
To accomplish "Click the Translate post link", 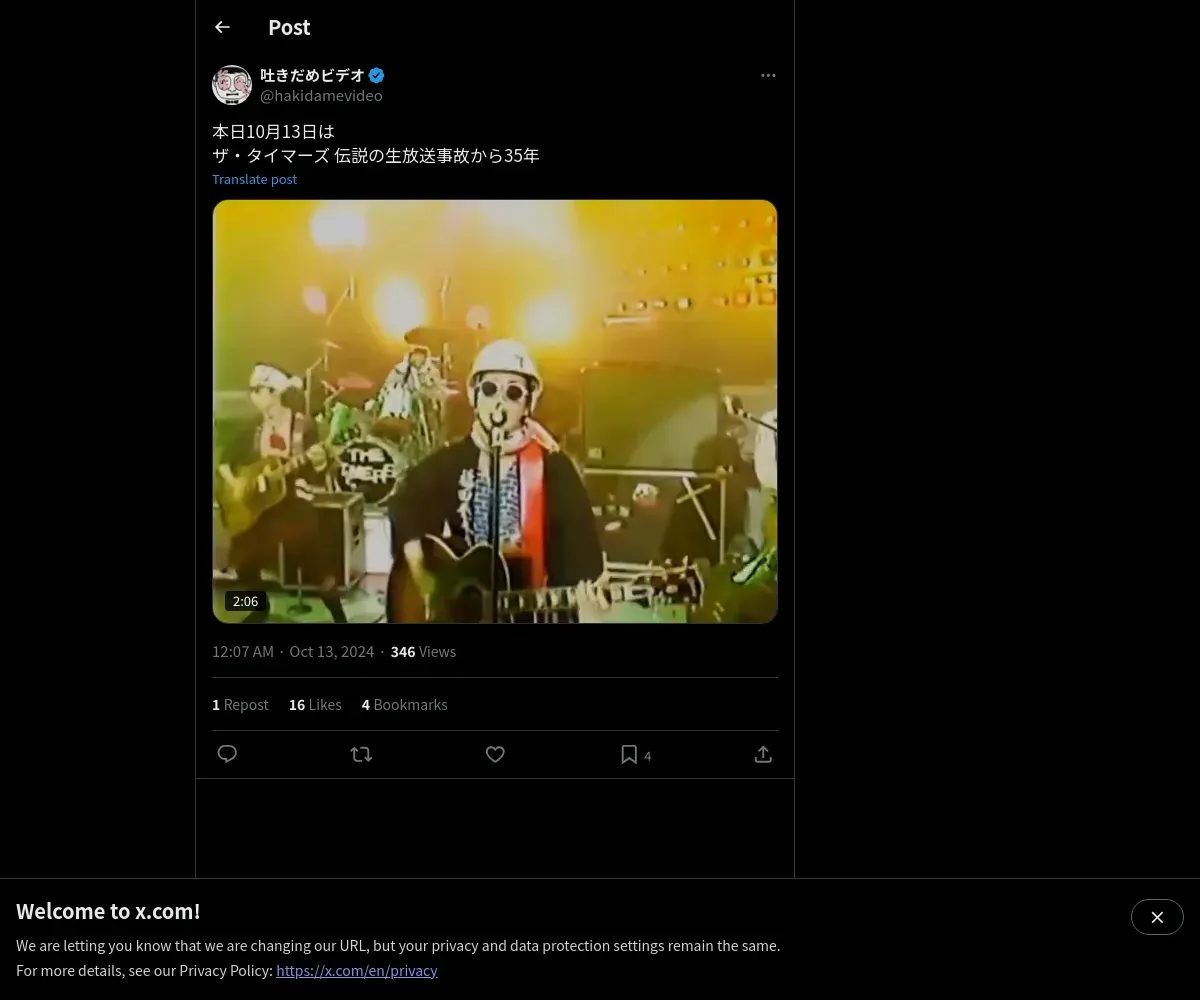I will tap(254, 179).
